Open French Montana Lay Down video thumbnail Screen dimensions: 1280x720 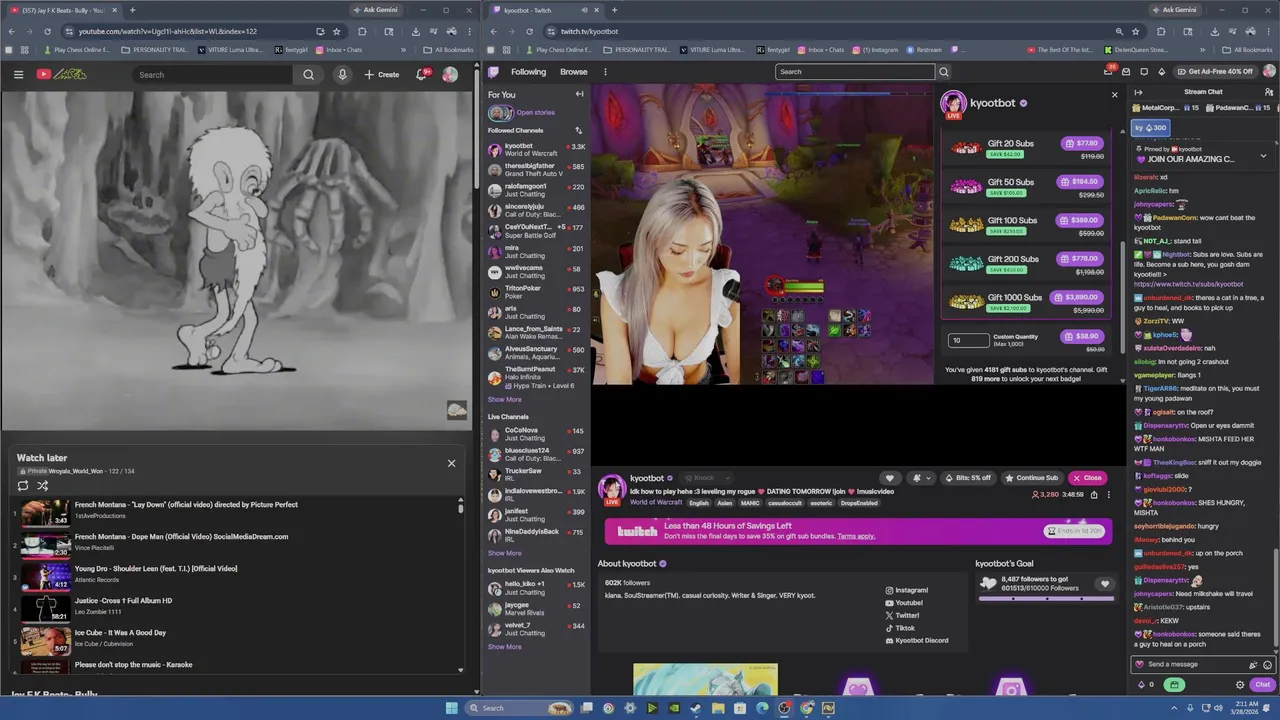tap(45, 513)
